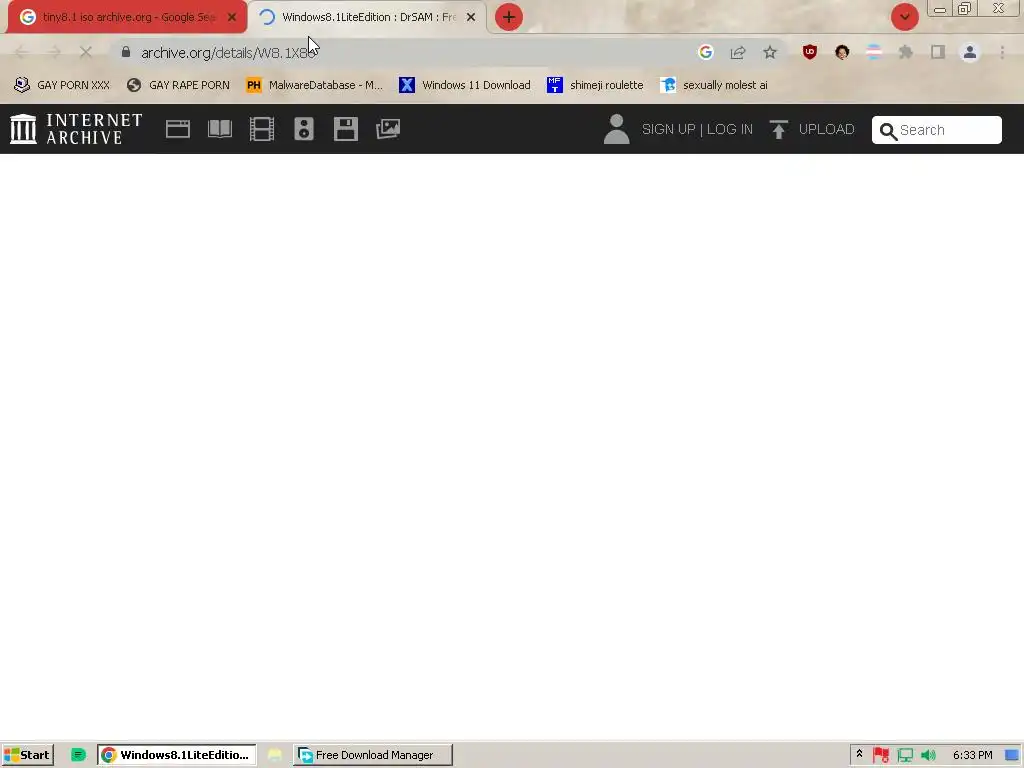The height and width of the screenshot is (768, 1024).
Task: Open network status tray icon
Action: pyautogui.click(x=905, y=755)
